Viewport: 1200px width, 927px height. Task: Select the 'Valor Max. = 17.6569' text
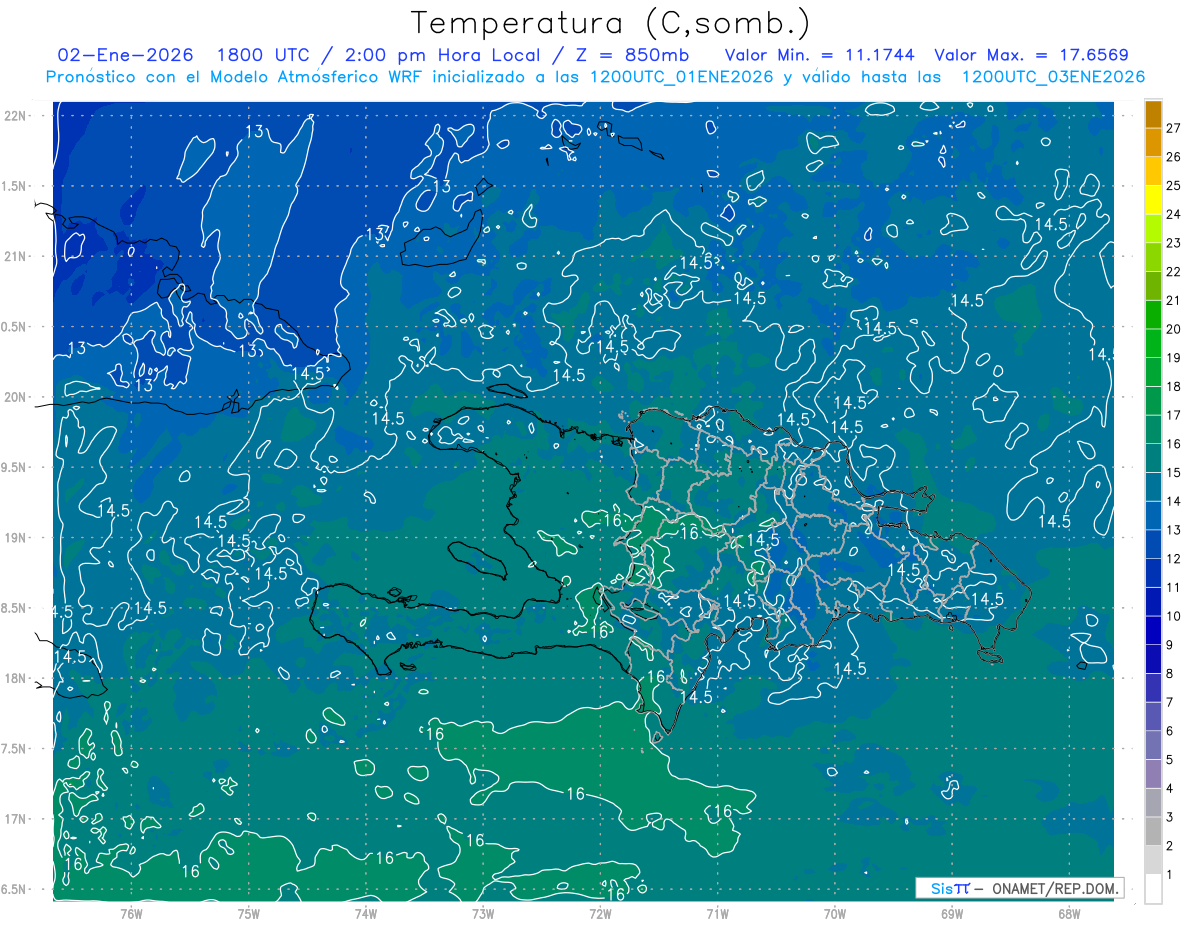point(1031,55)
